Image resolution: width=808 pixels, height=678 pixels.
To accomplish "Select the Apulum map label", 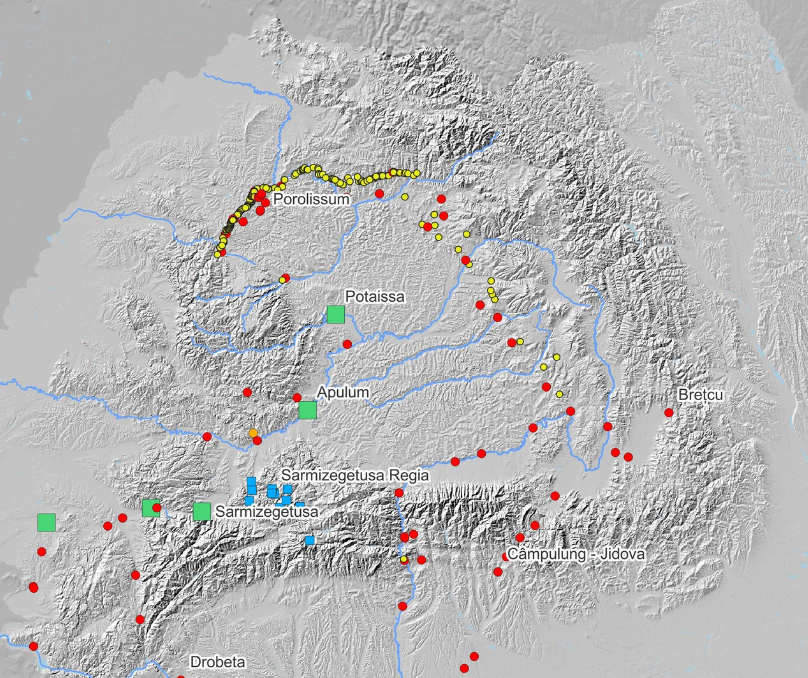I will 343,392.
